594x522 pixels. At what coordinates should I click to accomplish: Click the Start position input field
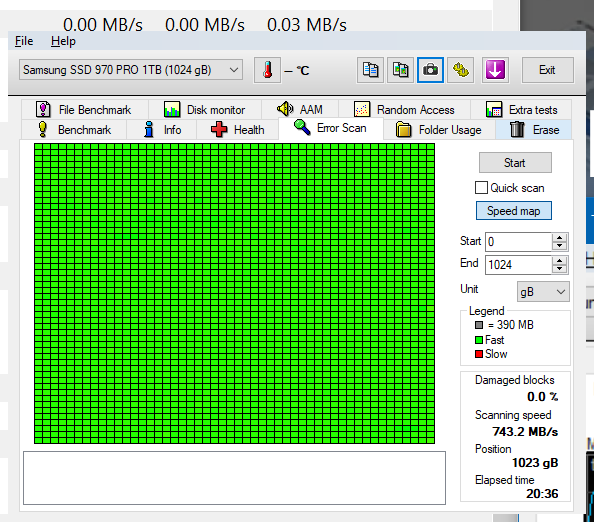518,242
